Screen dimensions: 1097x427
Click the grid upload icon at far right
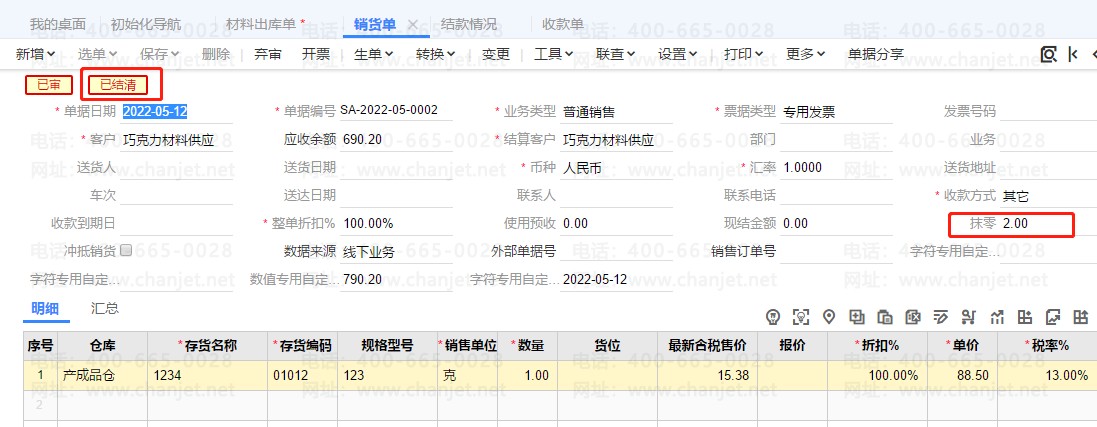[x=1082, y=317]
